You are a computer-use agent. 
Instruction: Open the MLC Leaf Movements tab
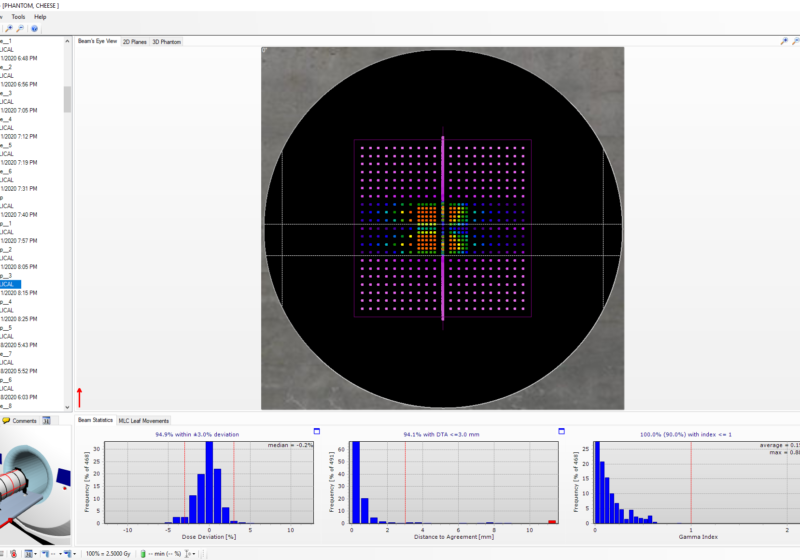click(x=144, y=421)
